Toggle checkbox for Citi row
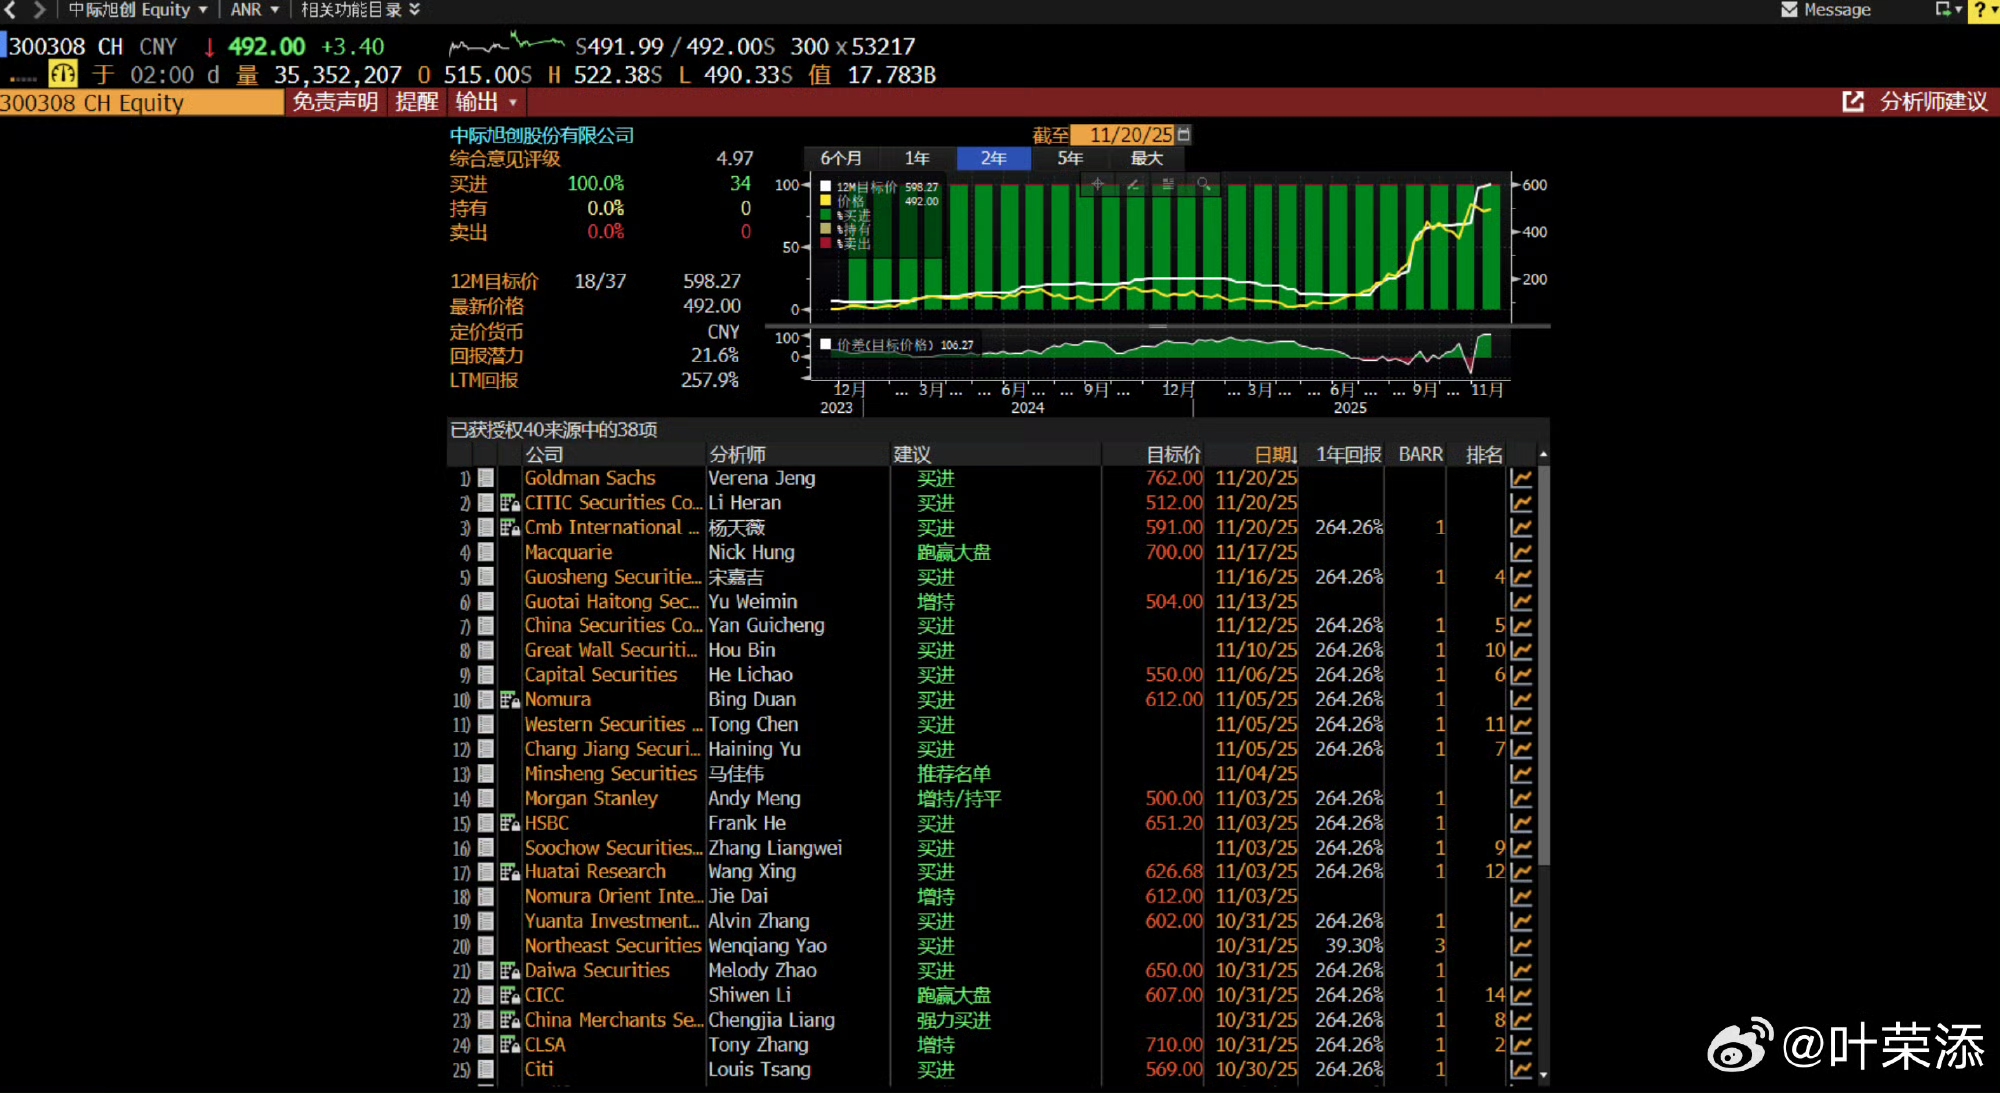 tap(486, 1069)
